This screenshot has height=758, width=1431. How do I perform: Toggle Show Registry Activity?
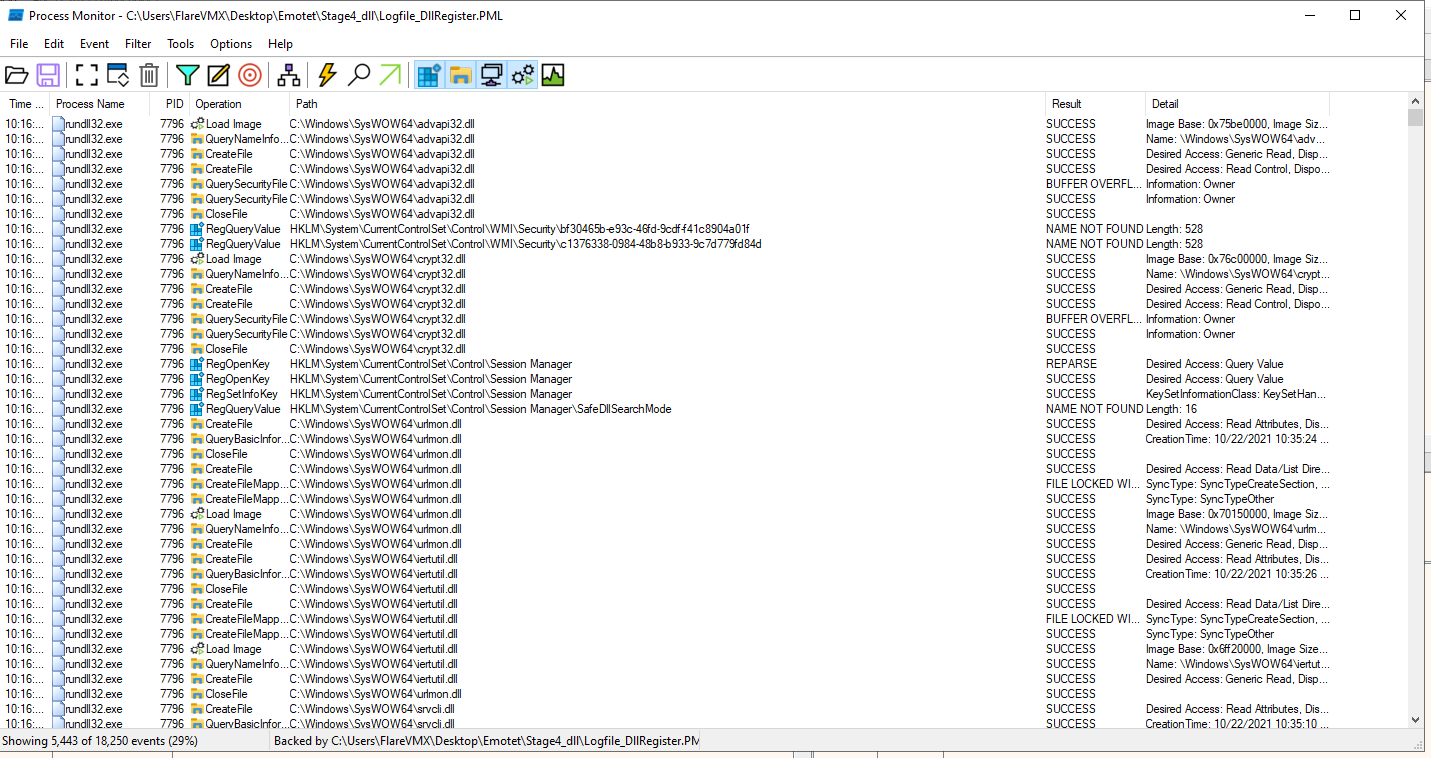pyautogui.click(x=429, y=75)
